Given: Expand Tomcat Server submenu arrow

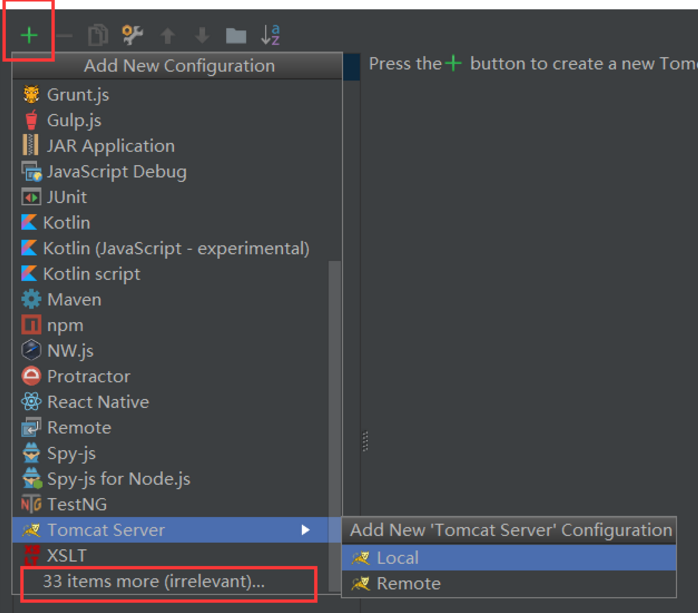Looking at the screenshot, I should (x=305, y=530).
